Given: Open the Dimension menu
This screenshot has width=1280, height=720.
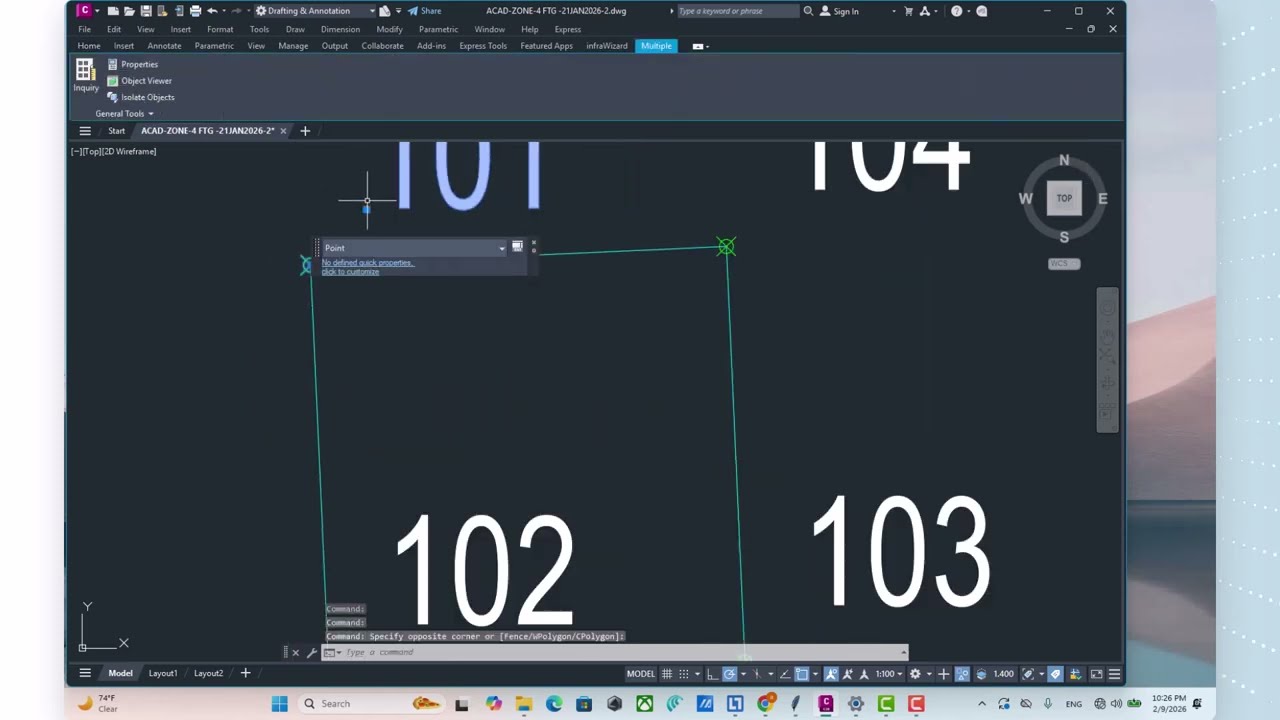Looking at the screenshot, I should click(340, 29).
